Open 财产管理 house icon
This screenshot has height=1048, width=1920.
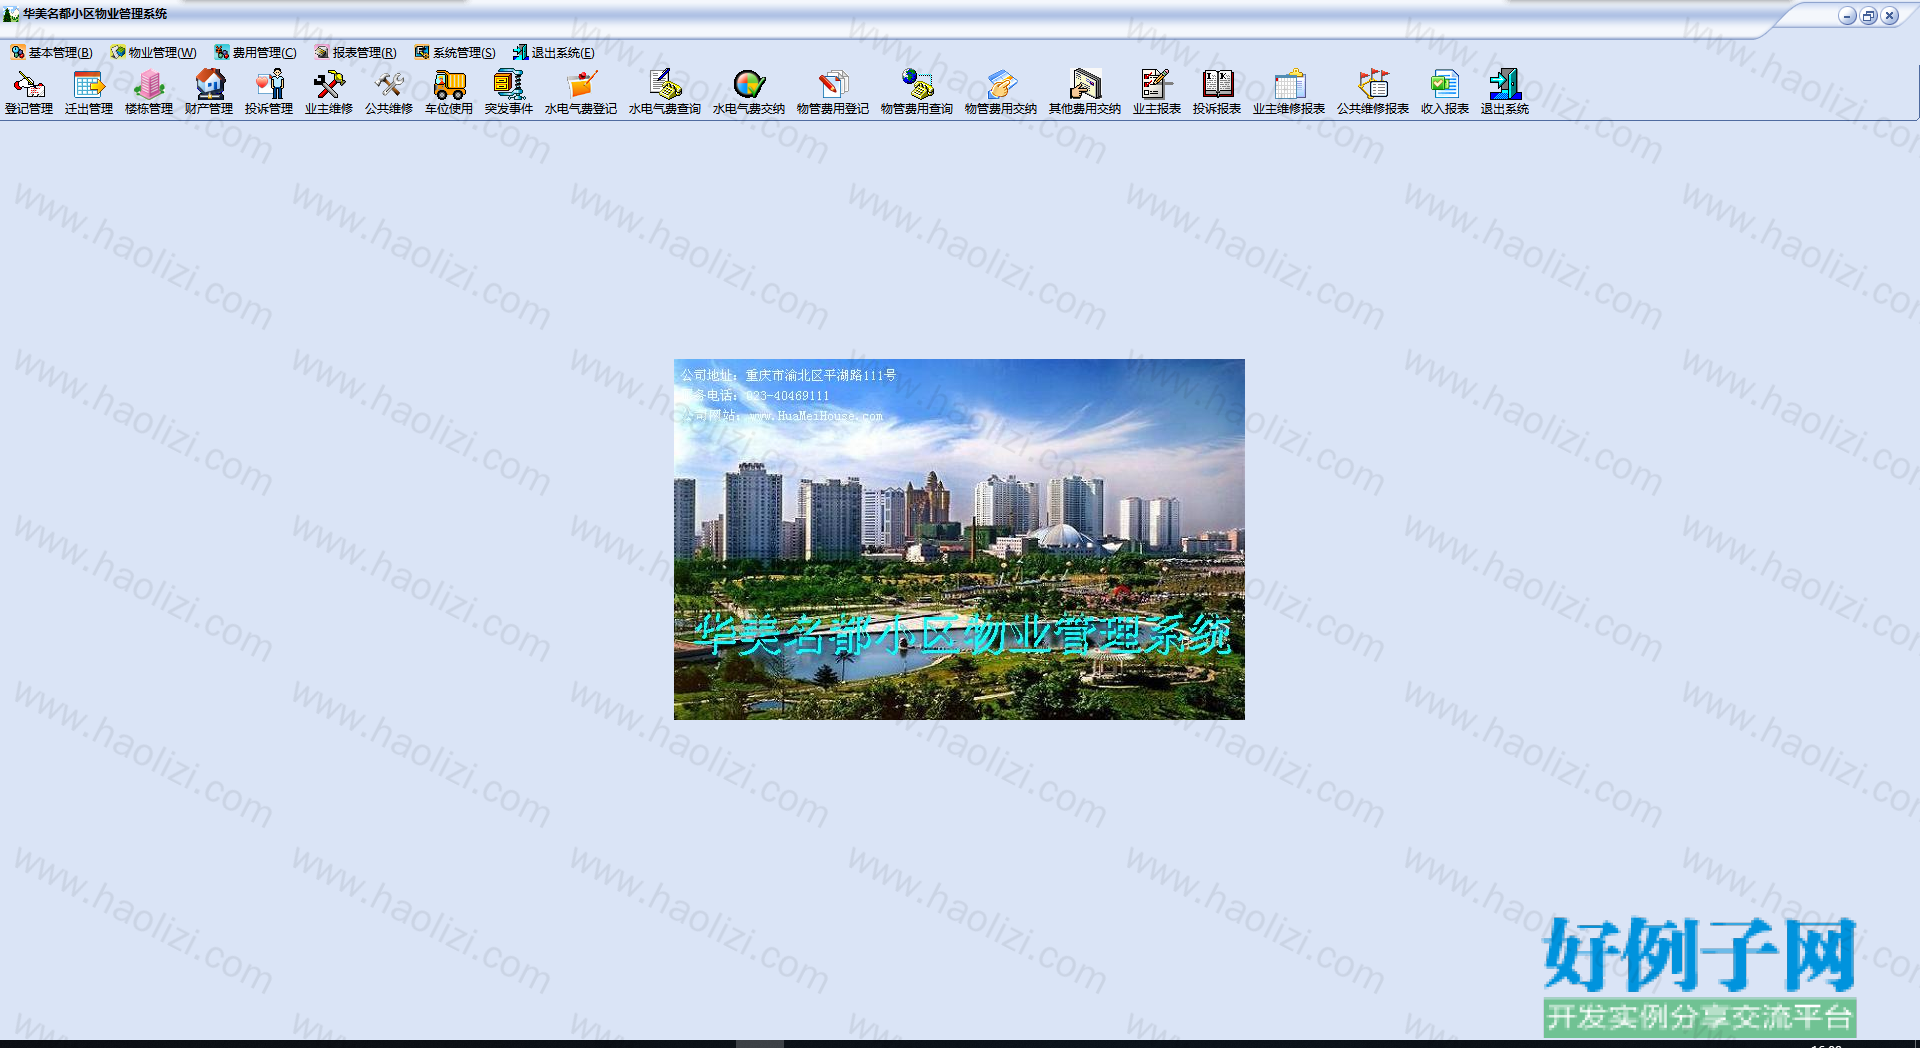point(209,92)
